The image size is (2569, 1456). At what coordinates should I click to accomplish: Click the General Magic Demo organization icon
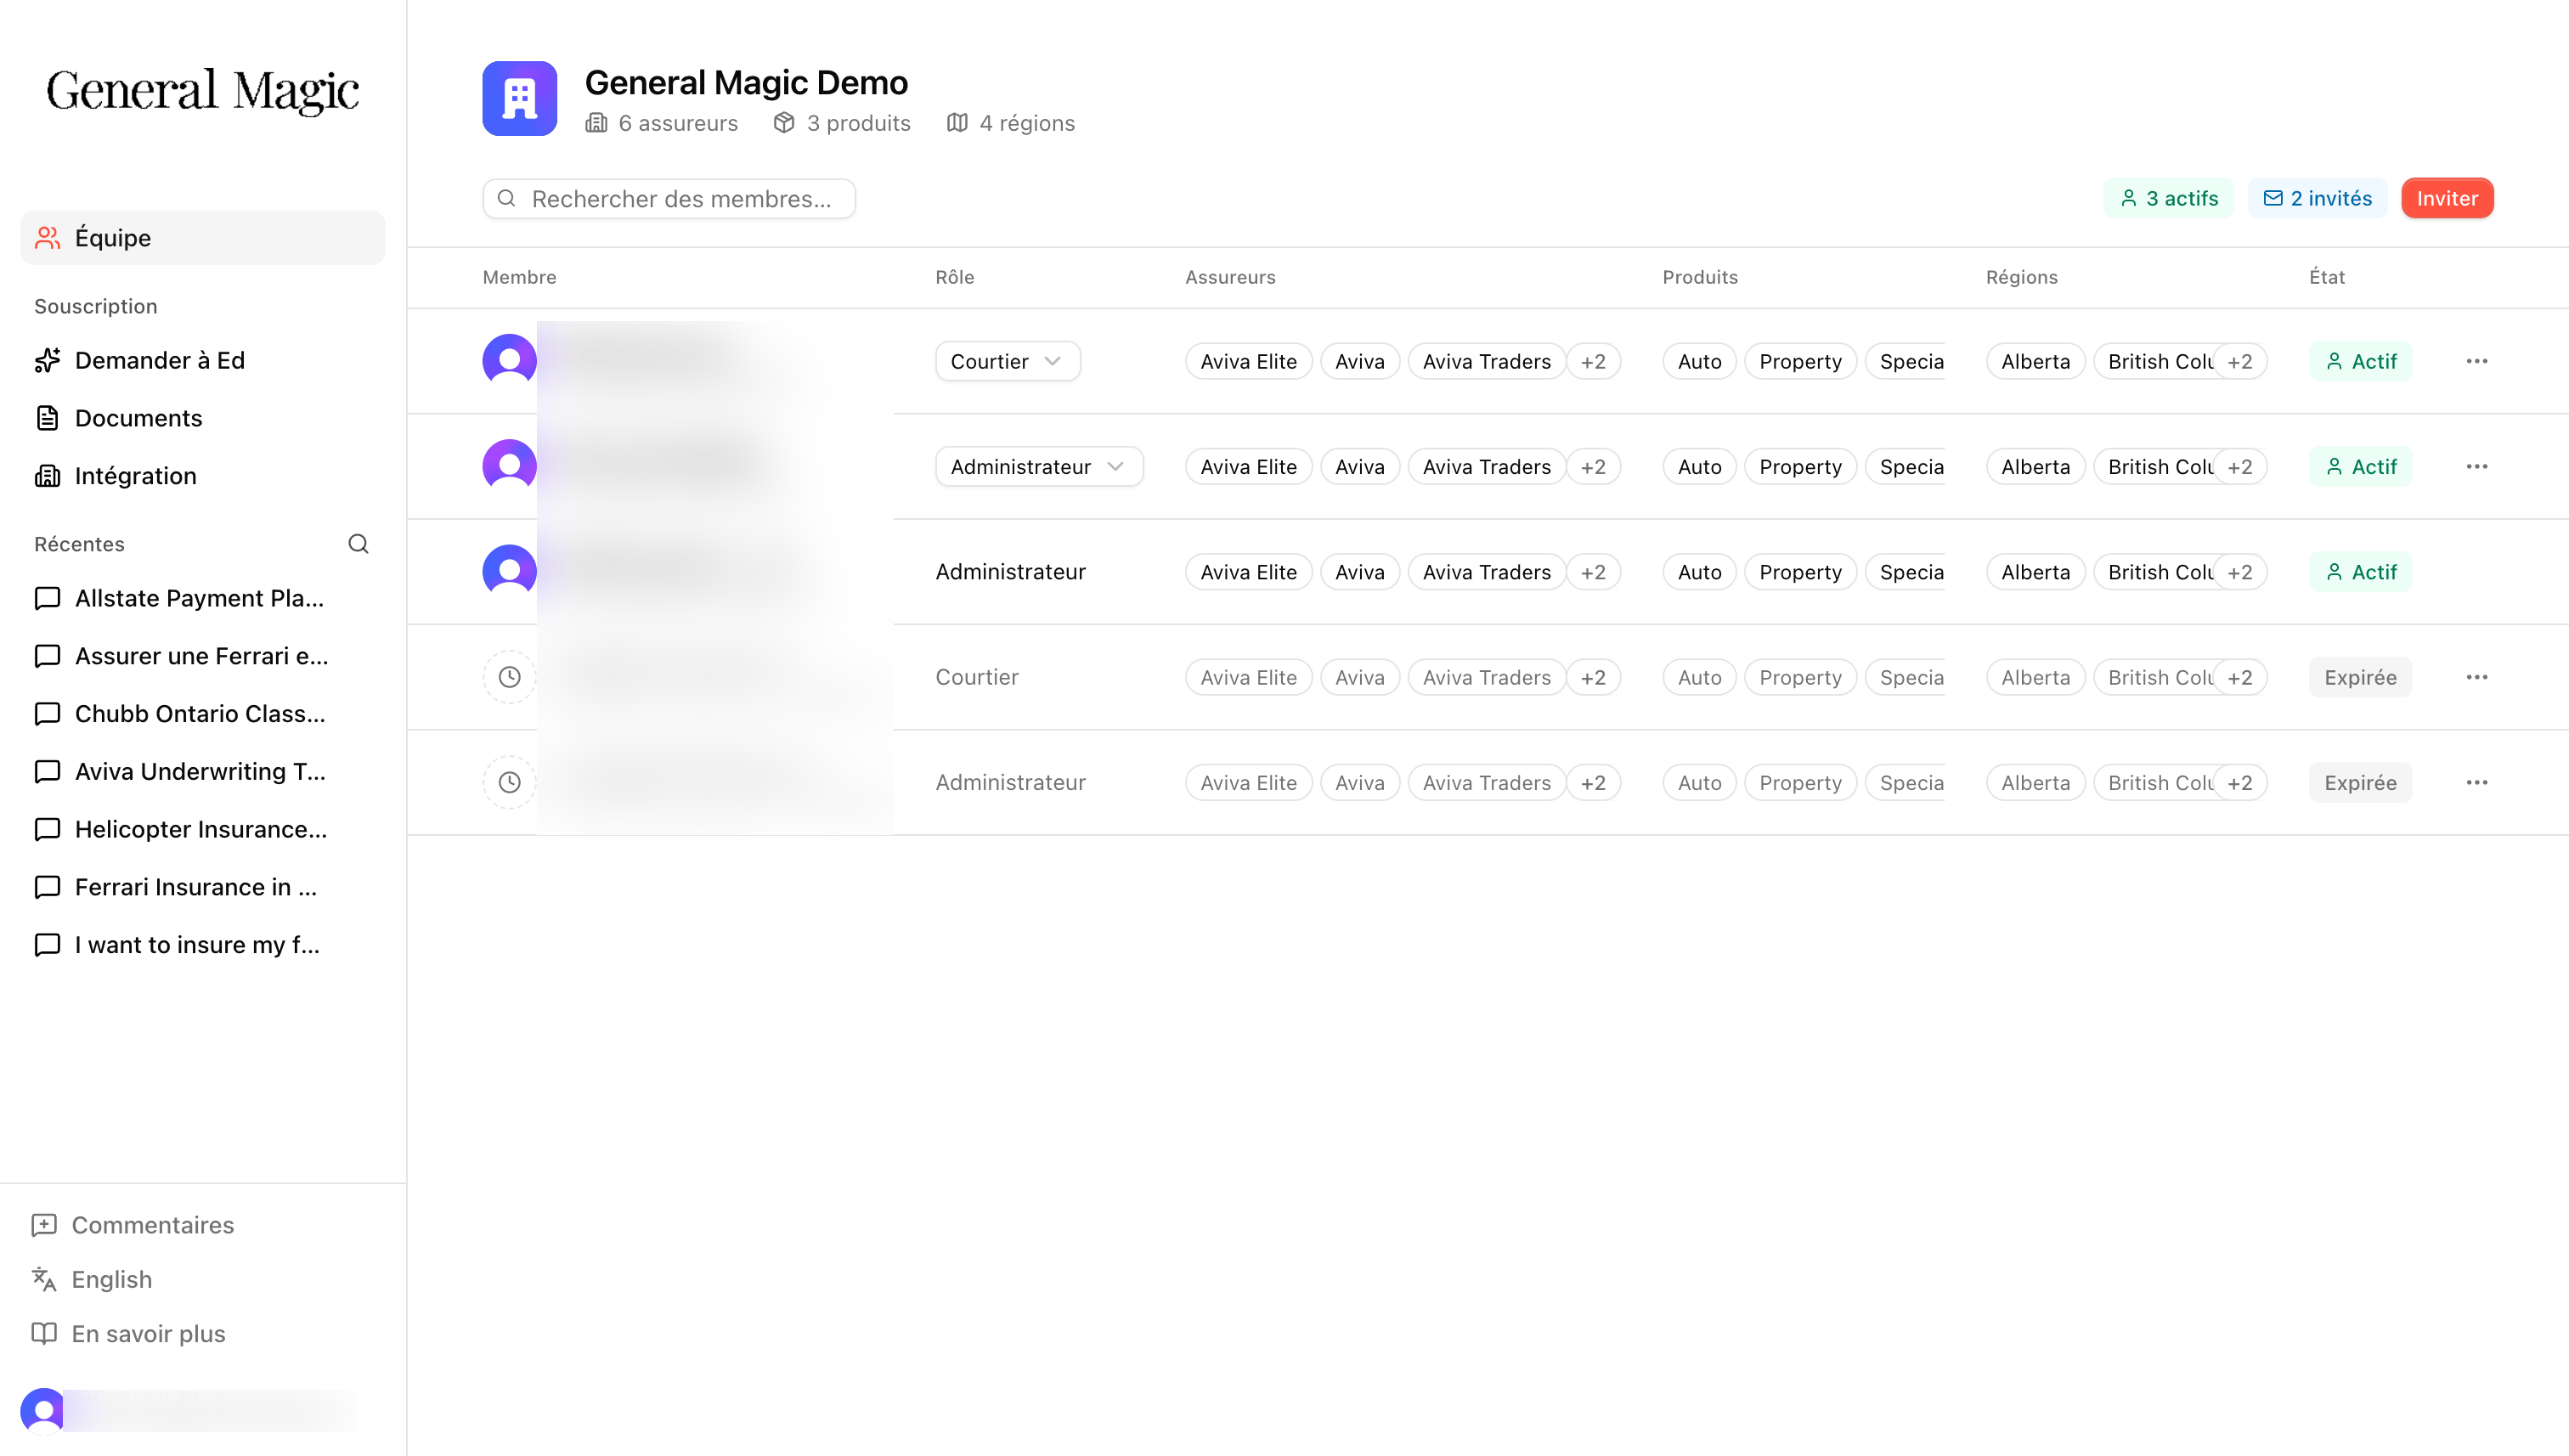pyautogui.click(x=519, y=98)
